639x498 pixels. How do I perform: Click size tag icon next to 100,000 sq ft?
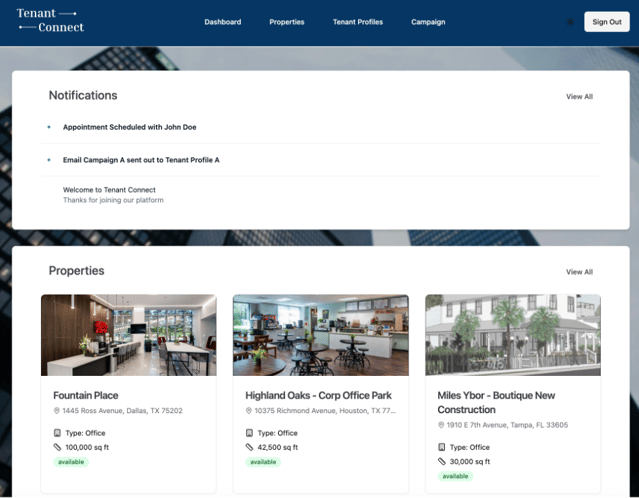point(57,447)
